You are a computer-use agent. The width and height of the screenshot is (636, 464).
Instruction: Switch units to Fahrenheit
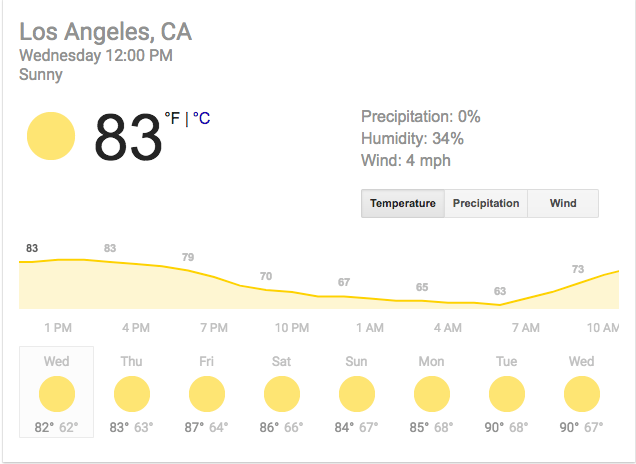tap(173, 119)
